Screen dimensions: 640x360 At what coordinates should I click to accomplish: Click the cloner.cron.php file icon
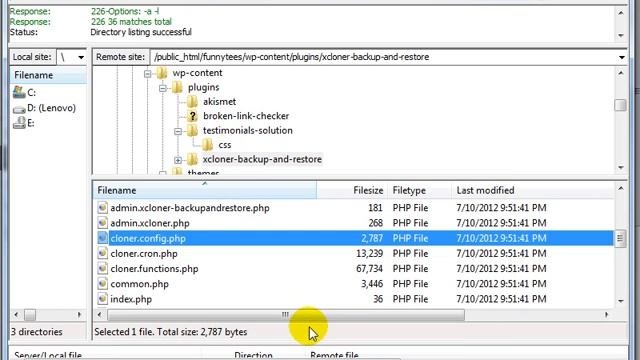[102, 253]
